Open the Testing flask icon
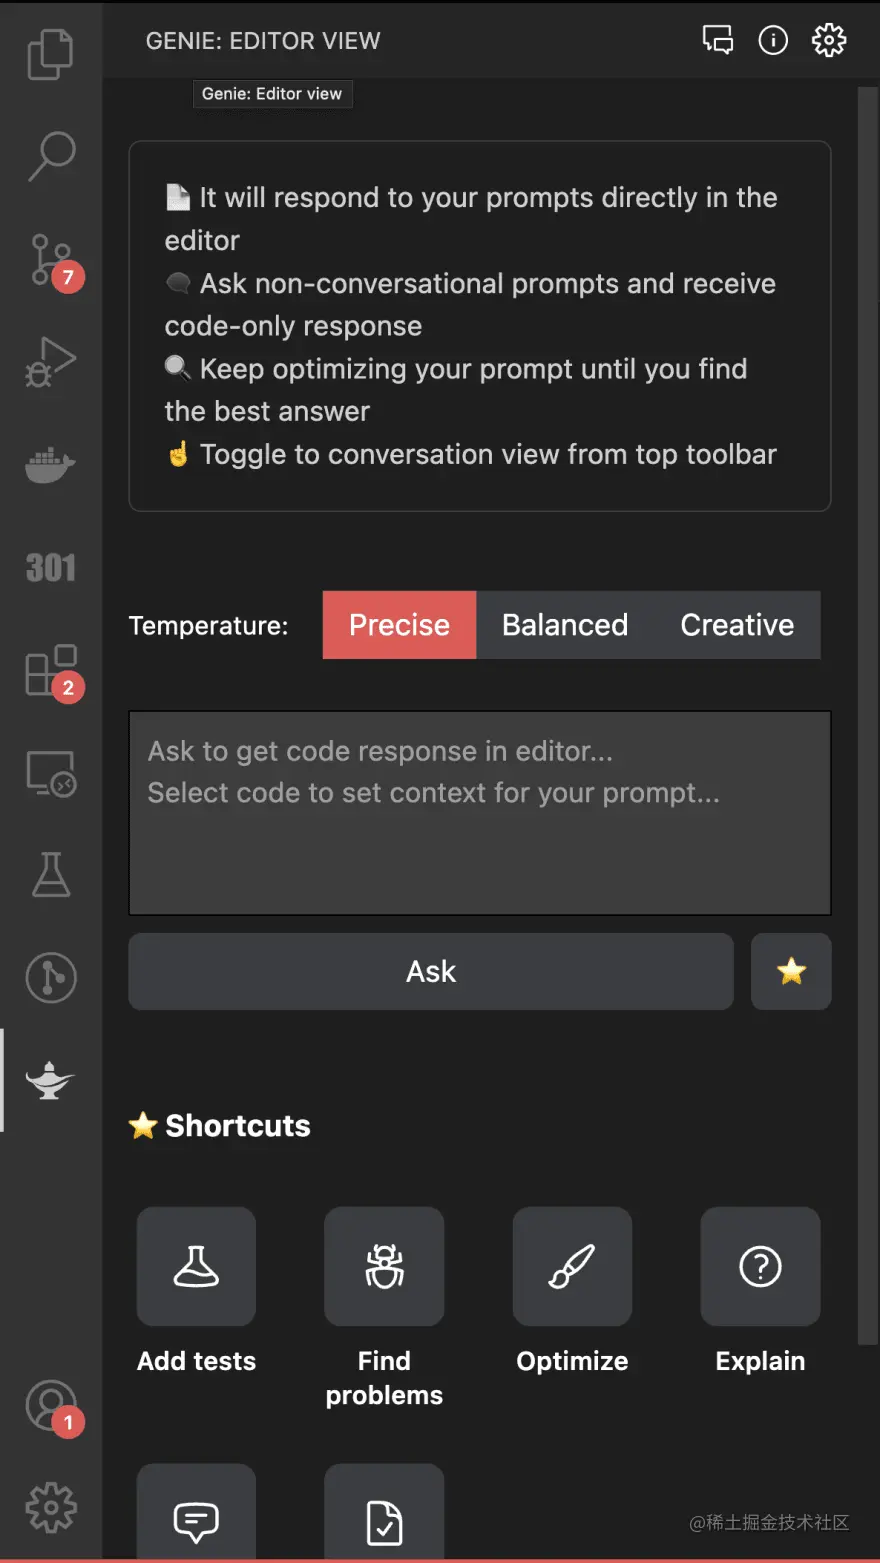The width and height of the screenshot is (880, 1563). point(51,875)
